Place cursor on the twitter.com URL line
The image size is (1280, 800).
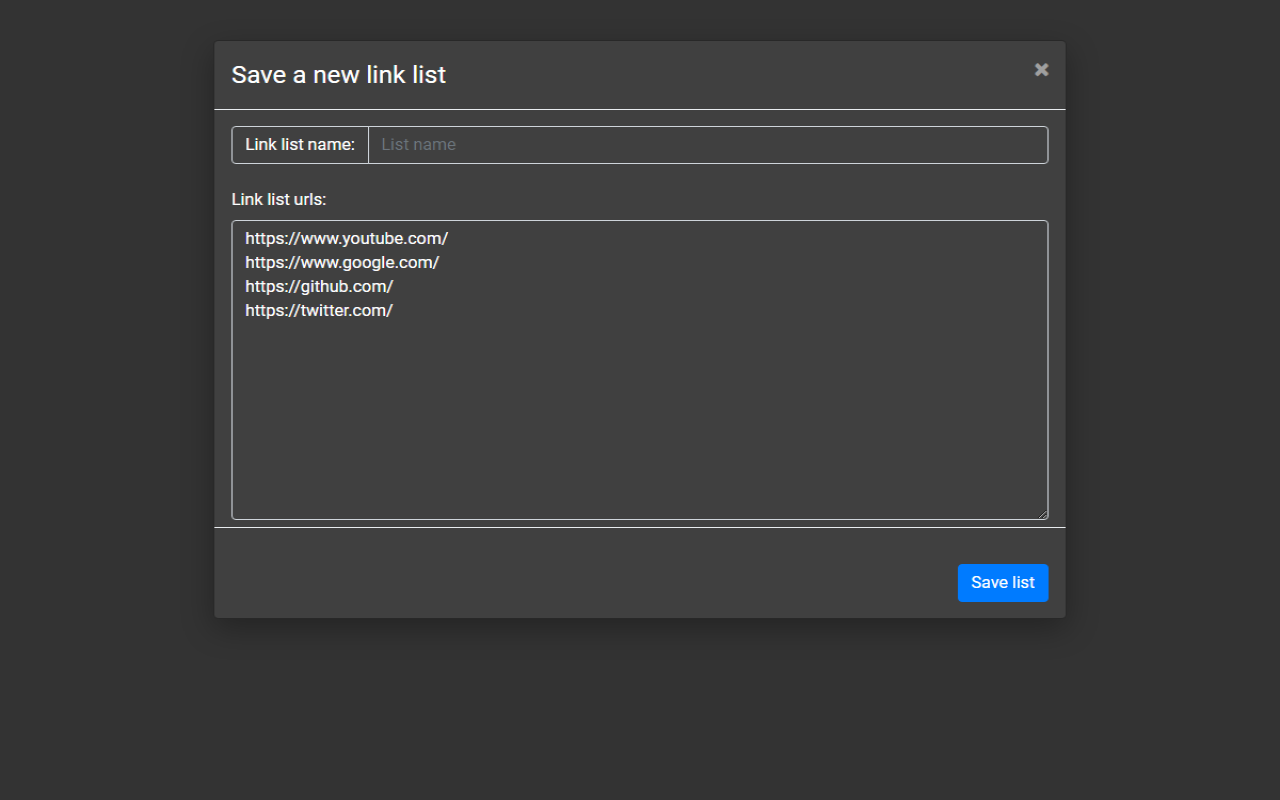pyautogui.click(x=319, y=310)
